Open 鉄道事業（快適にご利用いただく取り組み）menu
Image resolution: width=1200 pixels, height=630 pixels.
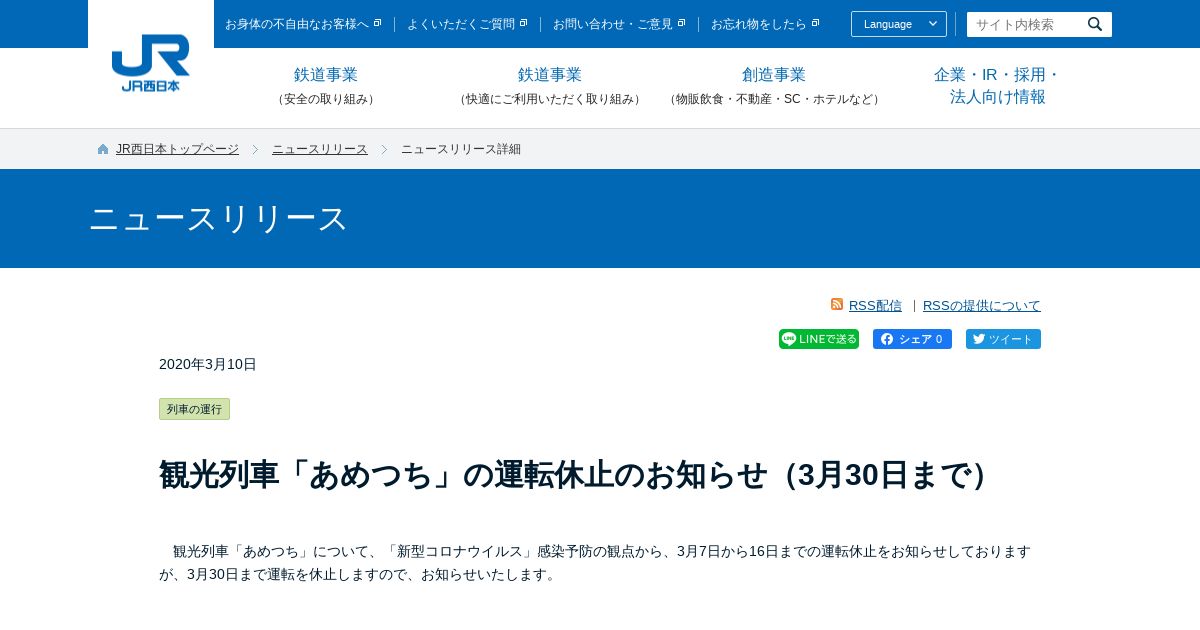(x=550, y=86)
